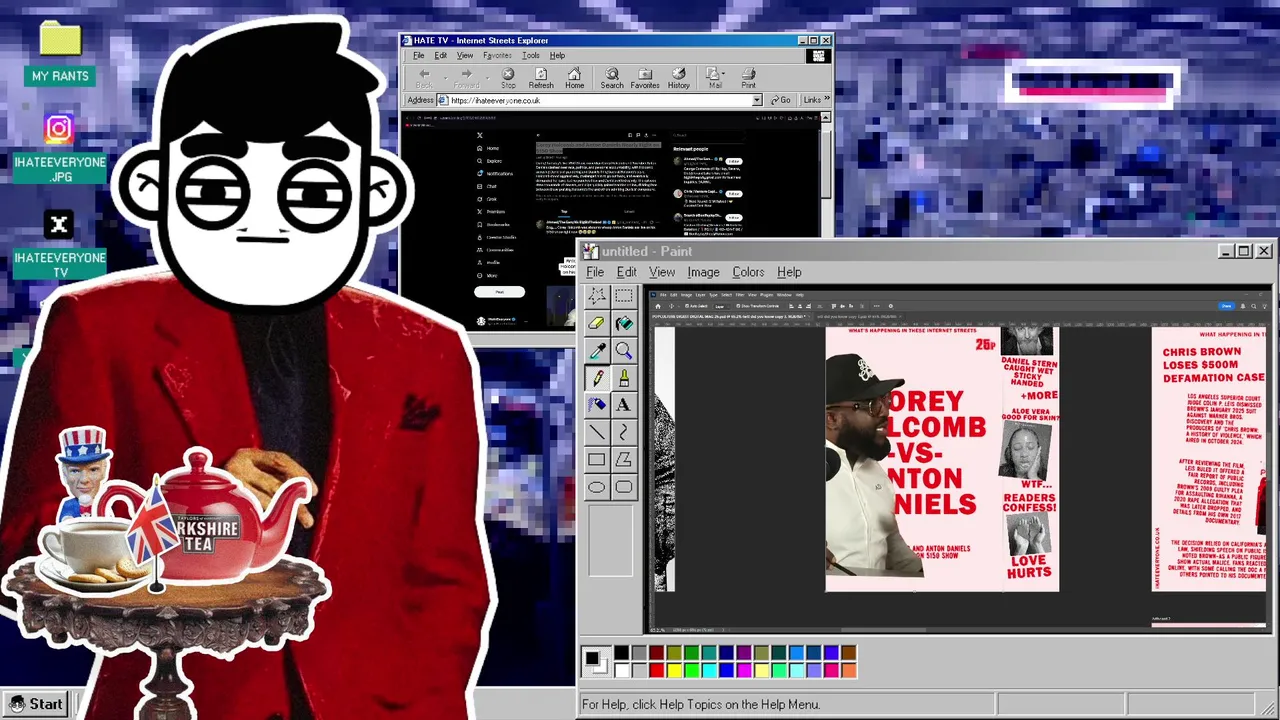Choose the Polygon shape tool
Viewport: 1280px width, 720px height.
[623, 459]
